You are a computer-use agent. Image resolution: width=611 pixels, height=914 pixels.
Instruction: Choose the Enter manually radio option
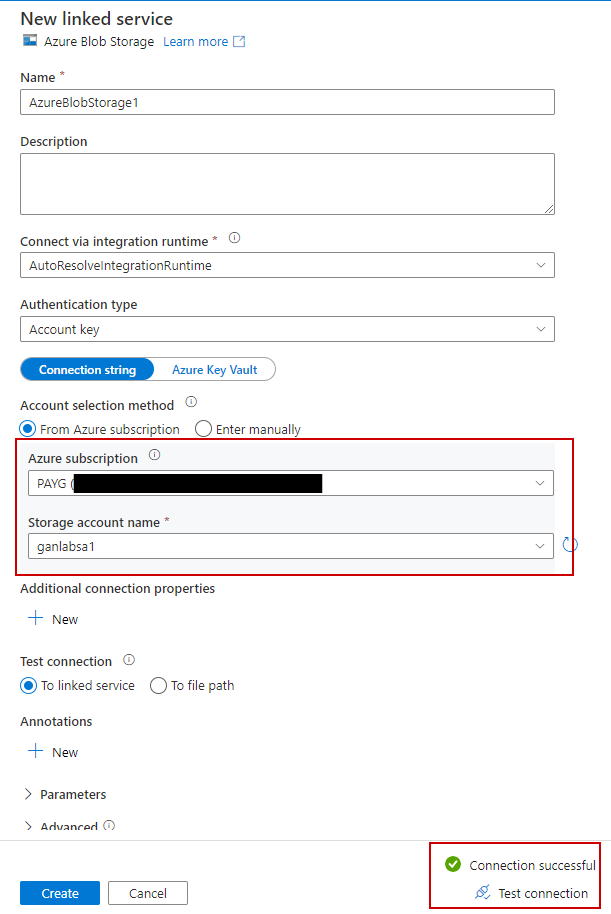coord(204,429)
